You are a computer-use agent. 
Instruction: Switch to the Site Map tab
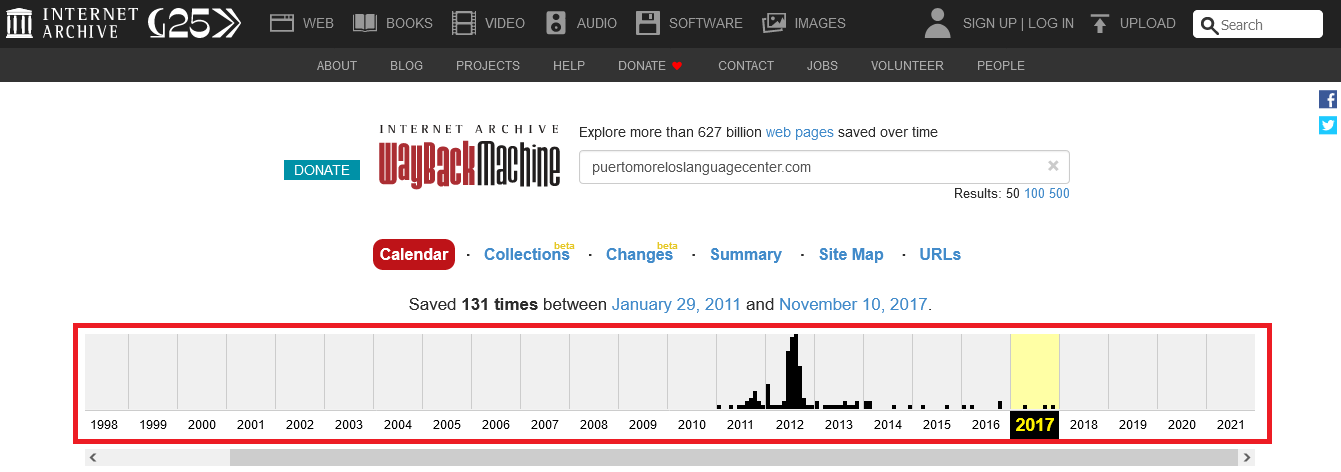(851, 254)
